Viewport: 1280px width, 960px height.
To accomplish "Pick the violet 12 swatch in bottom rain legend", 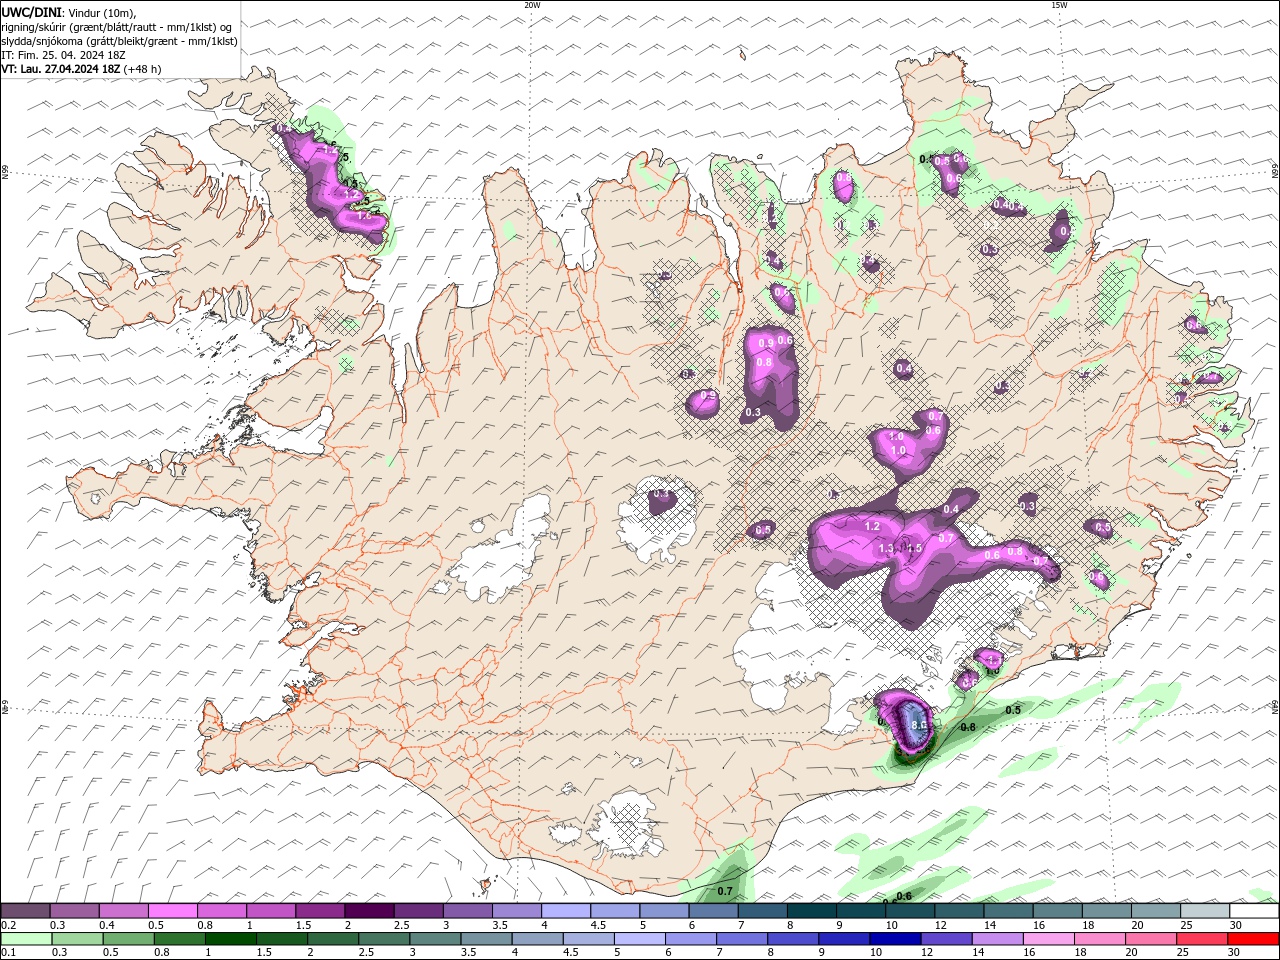I will [x=946, y=939].
